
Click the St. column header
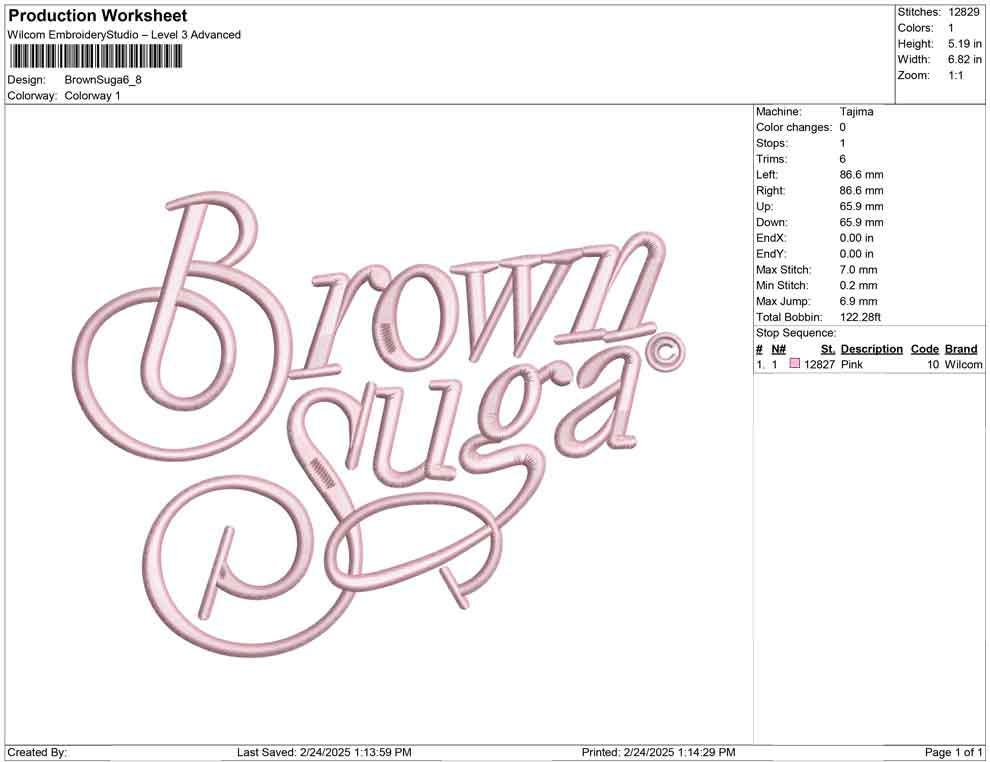(826, 348)
